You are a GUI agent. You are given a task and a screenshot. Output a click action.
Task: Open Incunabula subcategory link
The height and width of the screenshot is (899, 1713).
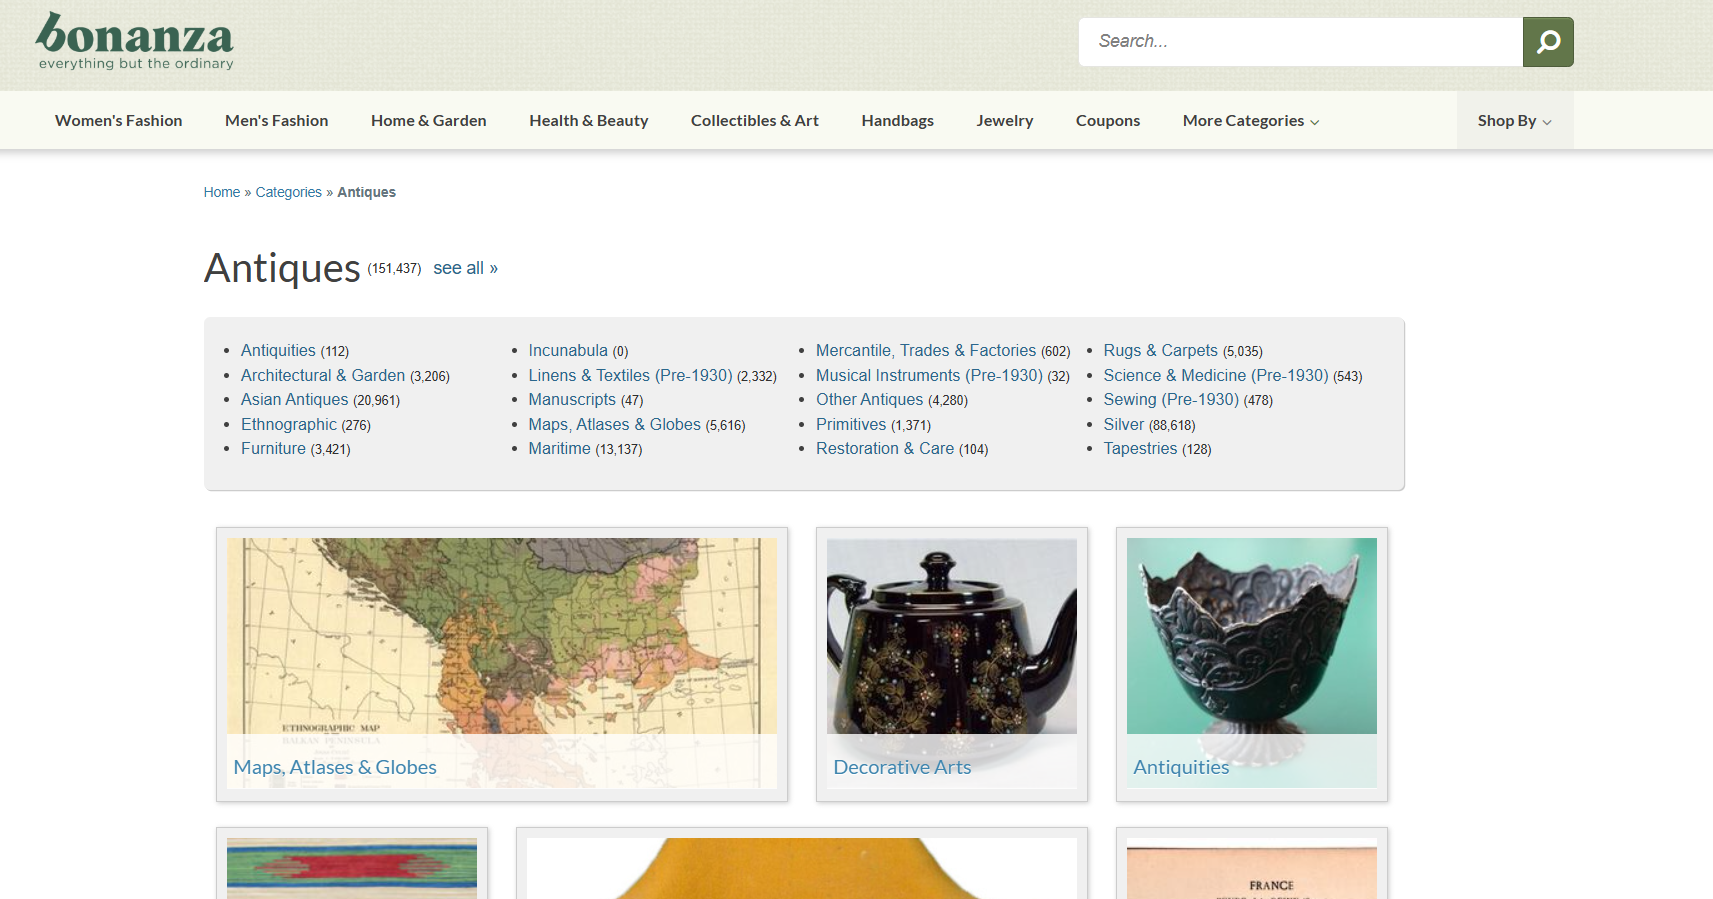(568, 351)
